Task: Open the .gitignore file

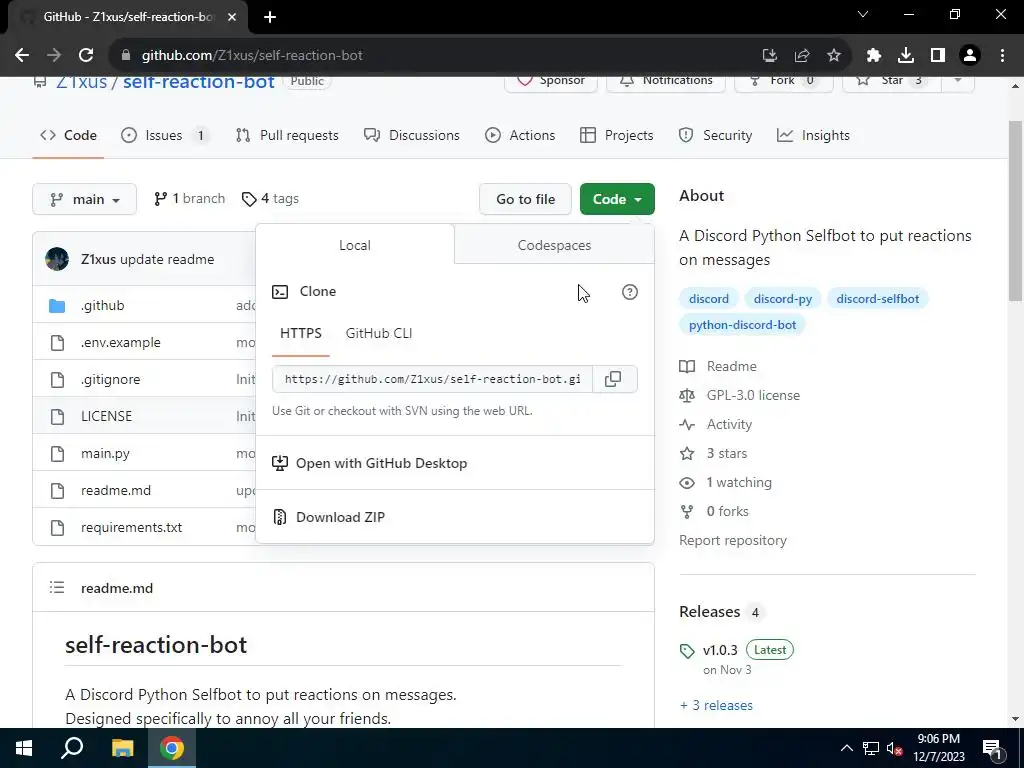Action: click(x=110, y=379)
